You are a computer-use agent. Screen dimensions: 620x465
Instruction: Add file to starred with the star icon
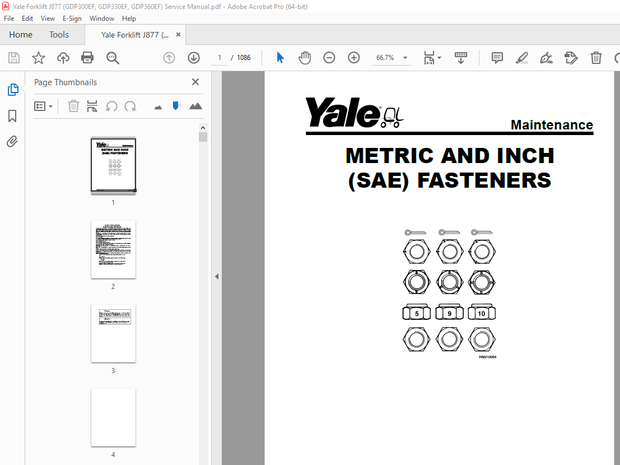tap(38, 58)
